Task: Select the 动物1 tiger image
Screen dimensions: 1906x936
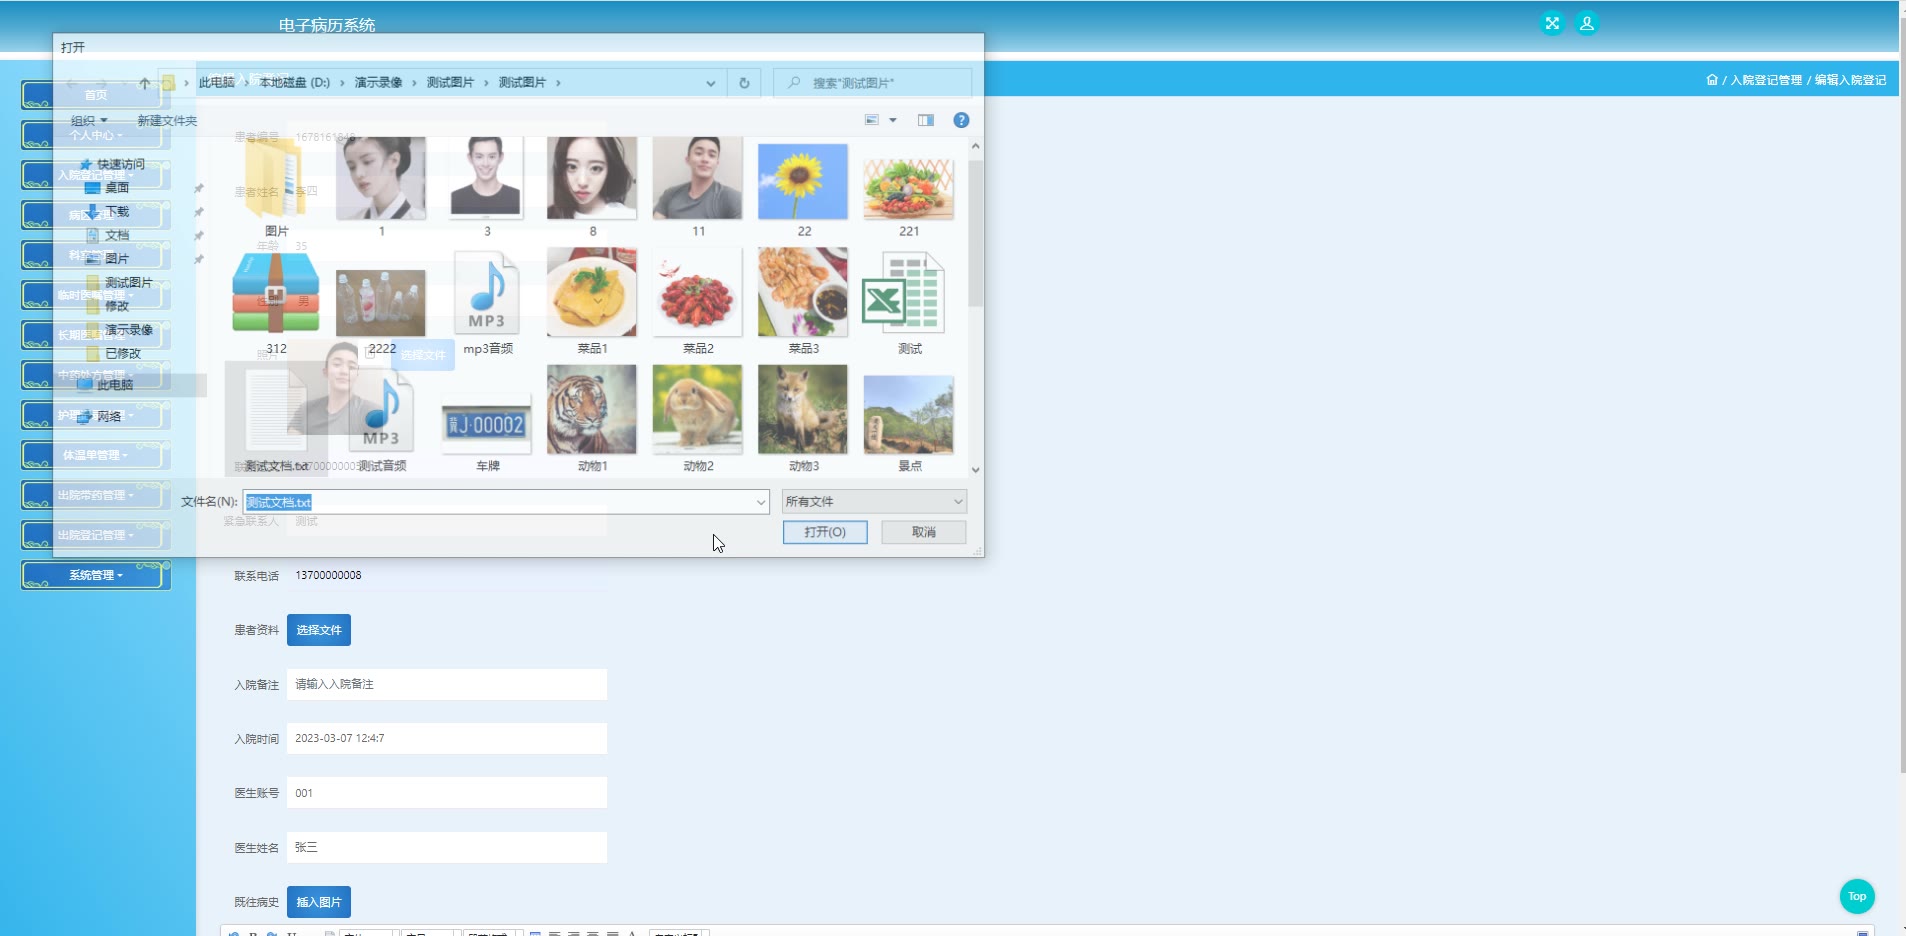Action: [x=592, y=420]
